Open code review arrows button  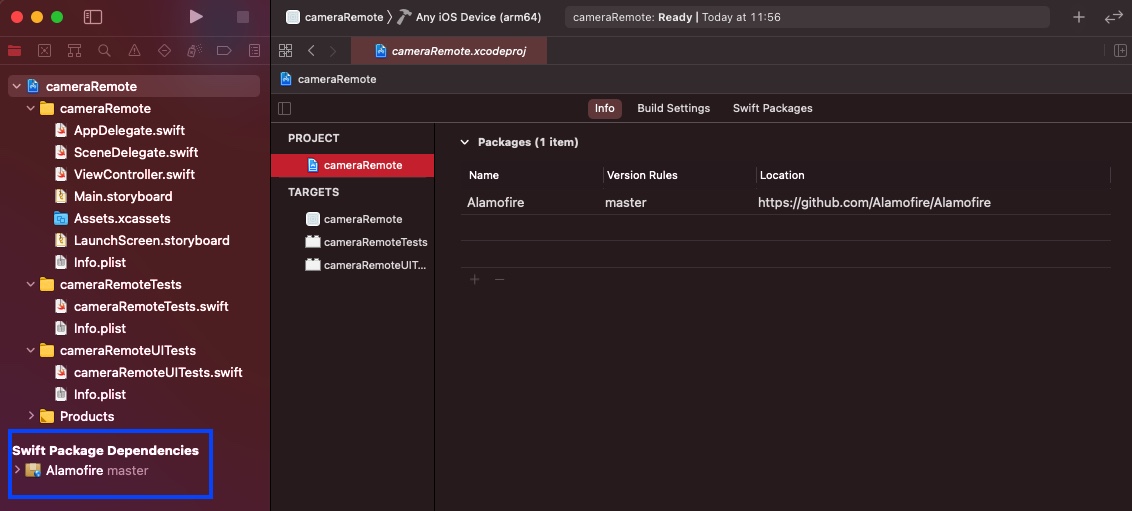click(1113, 17)
